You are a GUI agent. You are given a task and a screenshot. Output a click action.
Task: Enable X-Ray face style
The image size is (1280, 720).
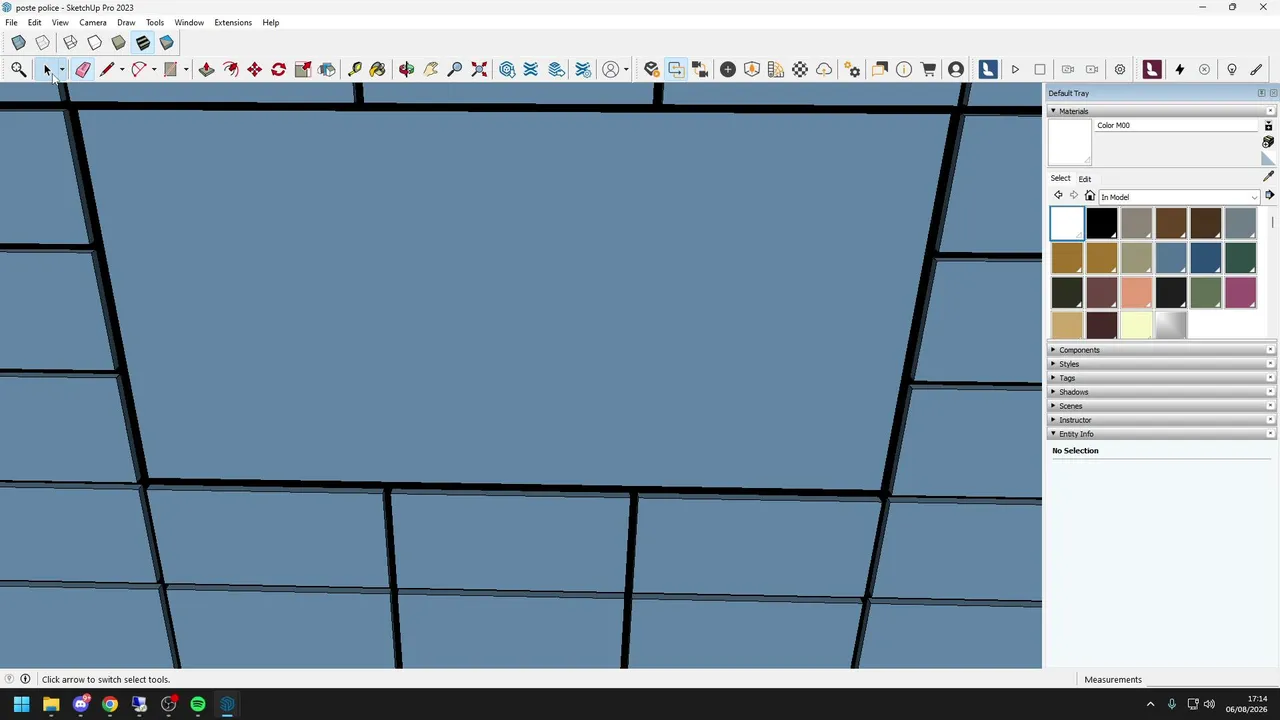coord(19,43)
